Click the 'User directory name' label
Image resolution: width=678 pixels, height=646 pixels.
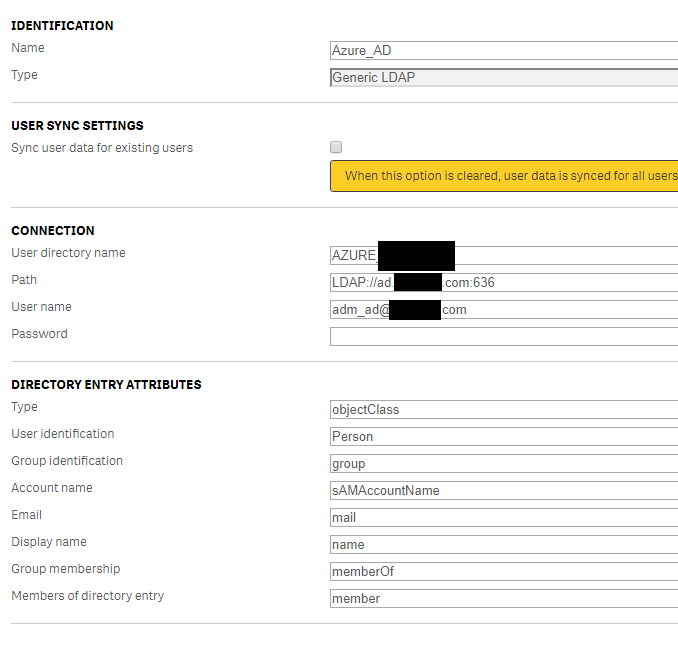[x=68, y=253]
